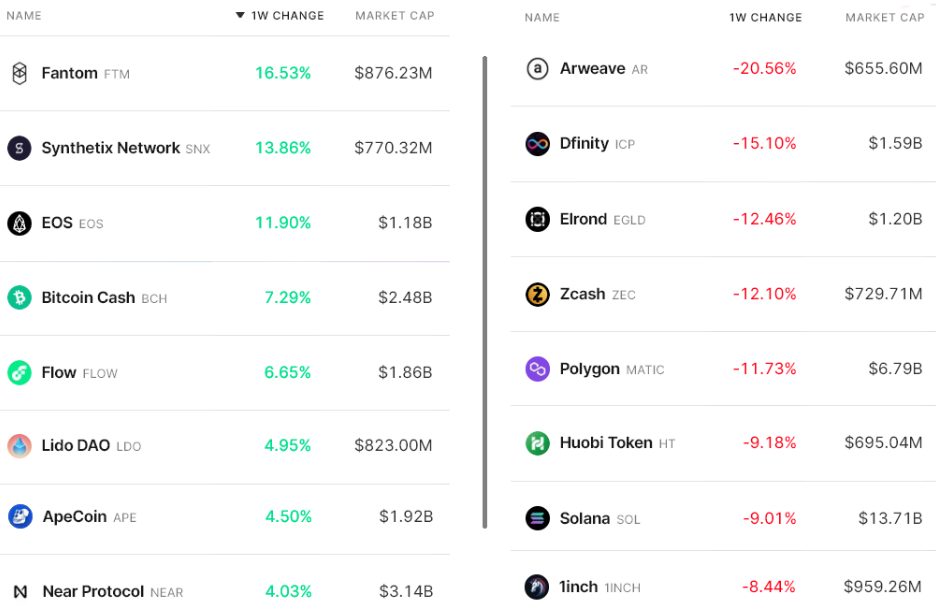Image resolution: width=942 pixels, height=613 pixels.
Task: Click the Solana logo icon
Action: click(x=537, y=518)
